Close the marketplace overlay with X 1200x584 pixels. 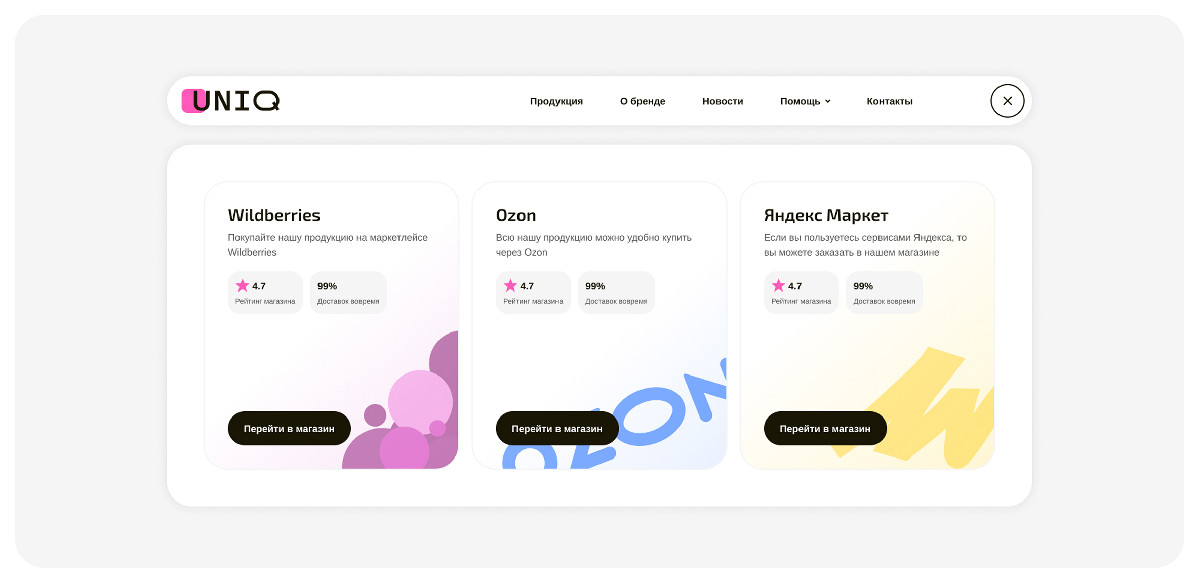[x=1007, y=101]
